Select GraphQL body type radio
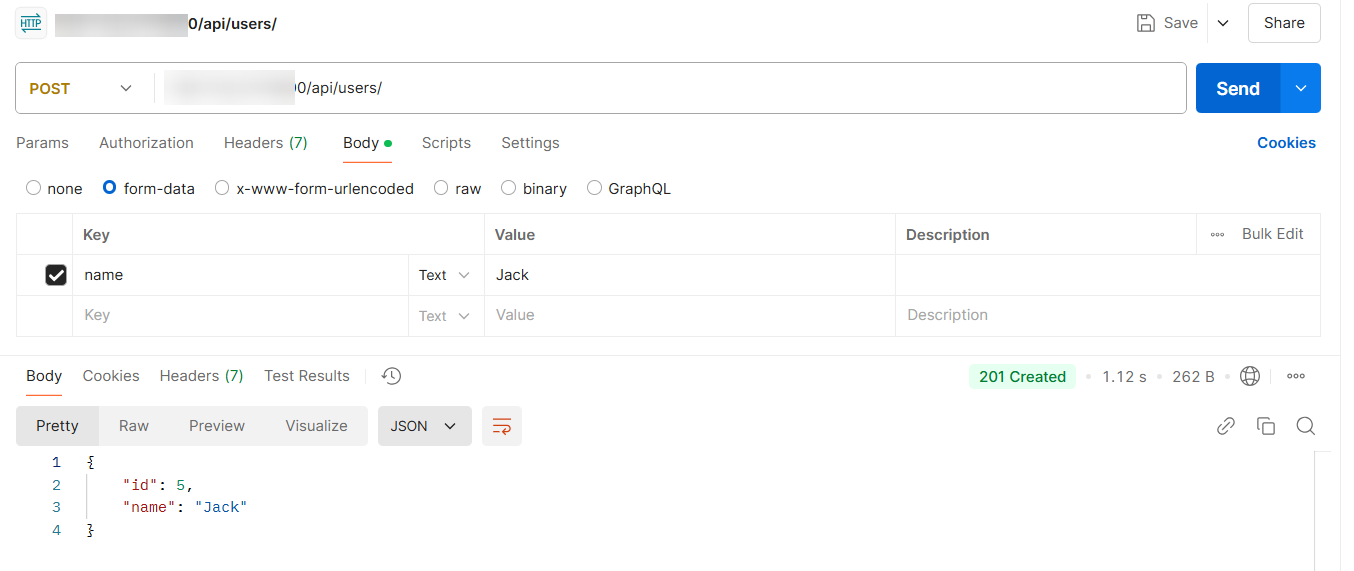Image resolution: width=1354 pixels, height=571 pixels. tap(594, 188)
